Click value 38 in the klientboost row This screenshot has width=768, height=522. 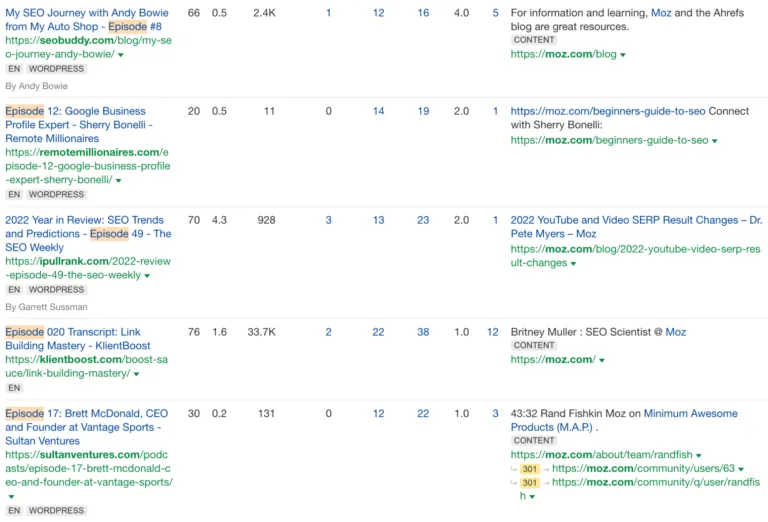[423, 332]
